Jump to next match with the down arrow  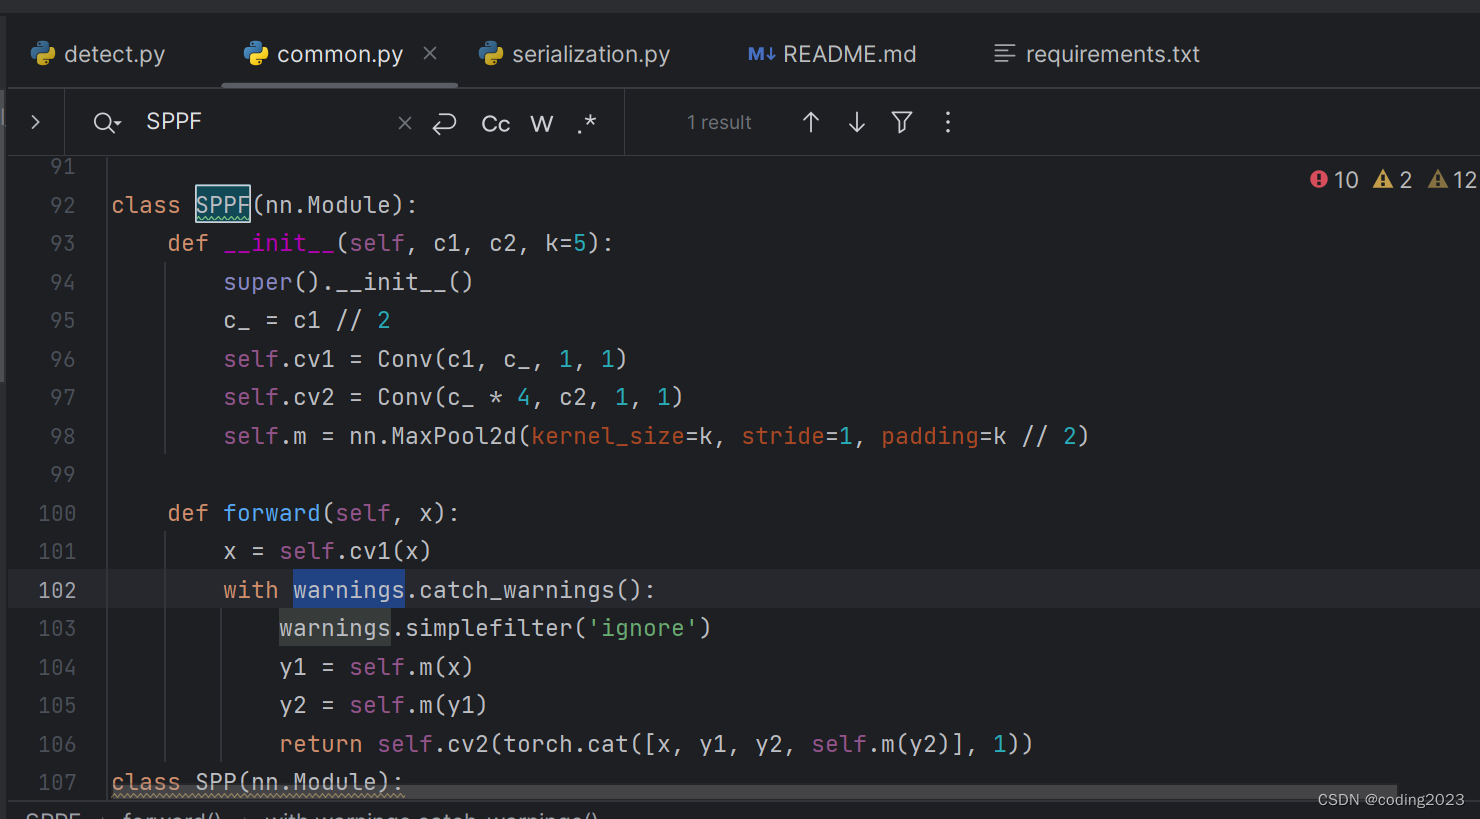click(856, 121)
